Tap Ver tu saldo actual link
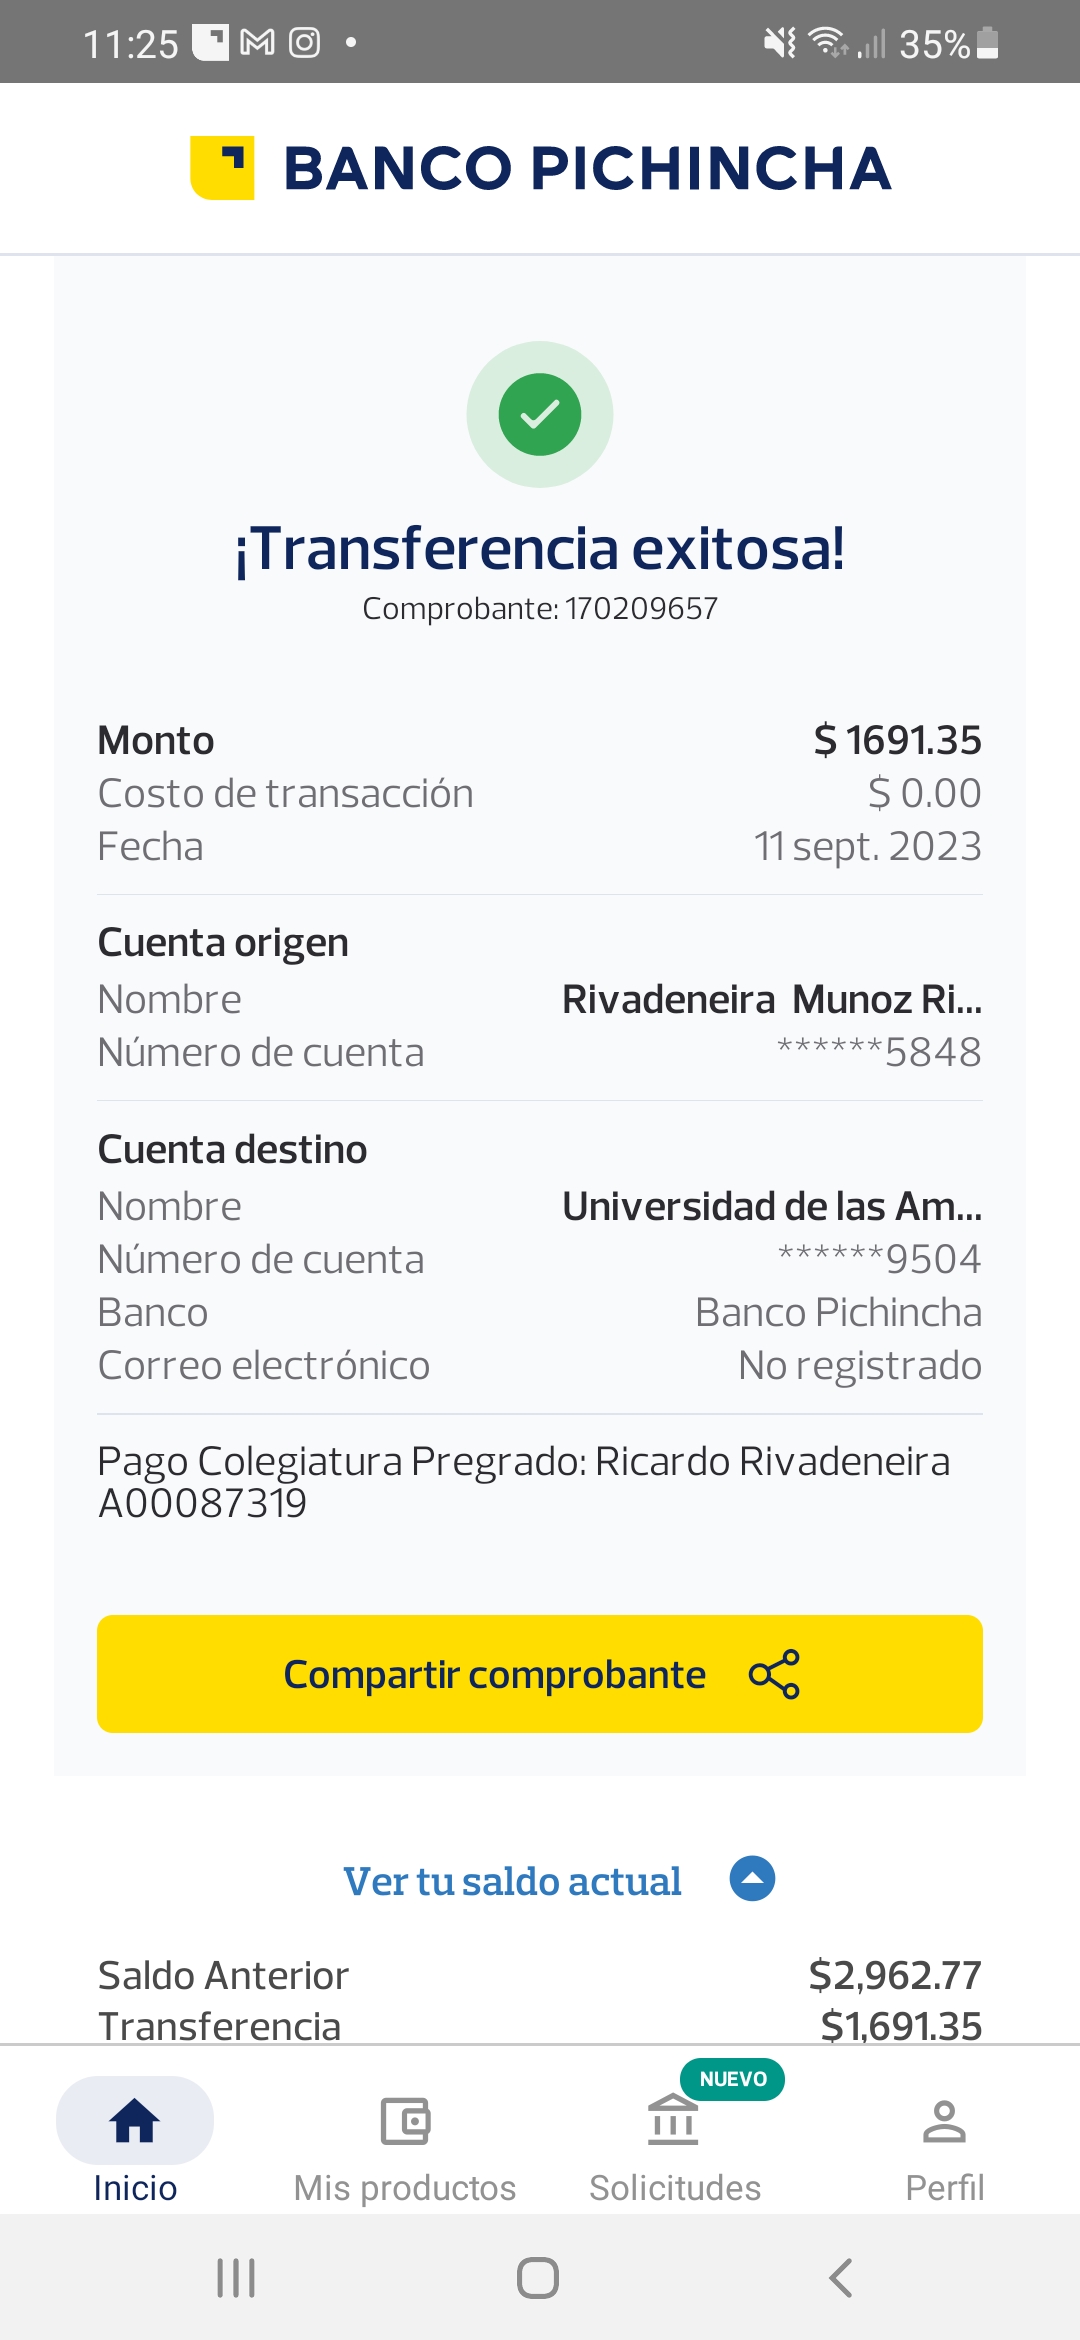The image size is (1080, 2340). pyautogui.click(x=512, y=1881)
